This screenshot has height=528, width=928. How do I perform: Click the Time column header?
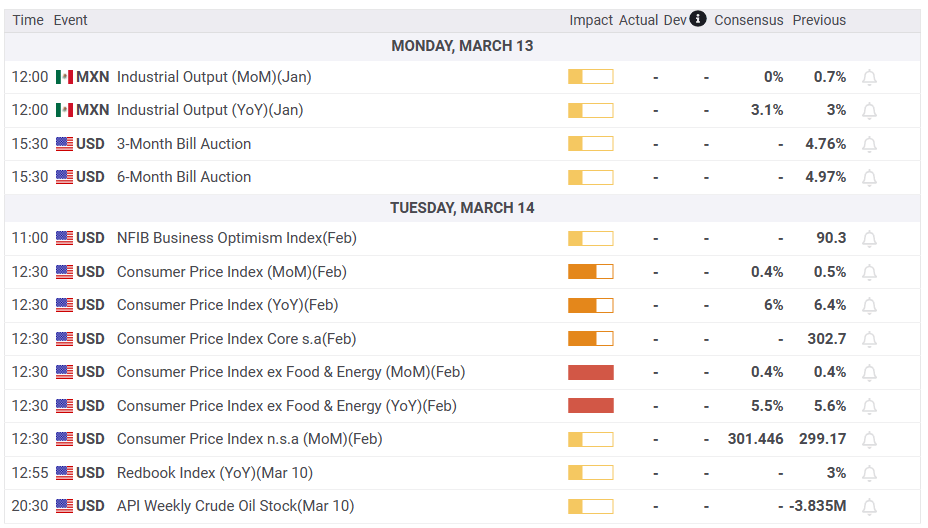point(28,20)
